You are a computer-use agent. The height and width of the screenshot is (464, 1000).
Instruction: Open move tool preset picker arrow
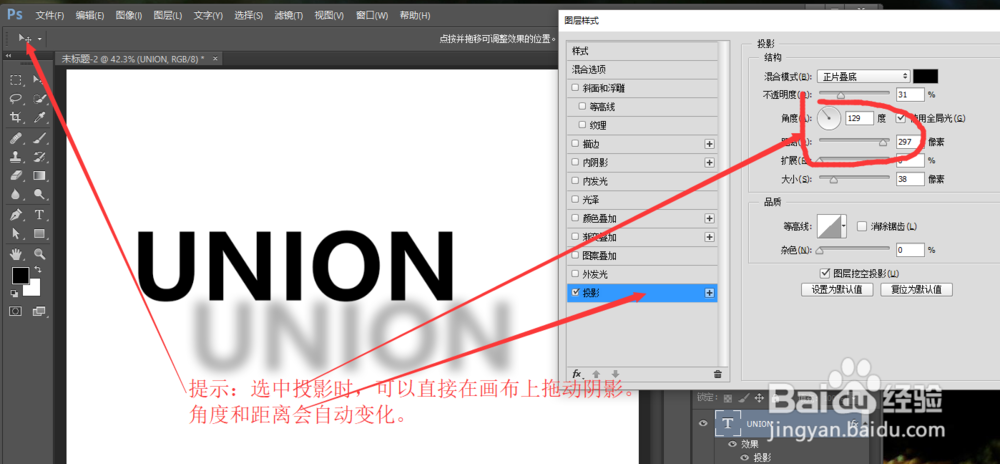tap(40, 39)
